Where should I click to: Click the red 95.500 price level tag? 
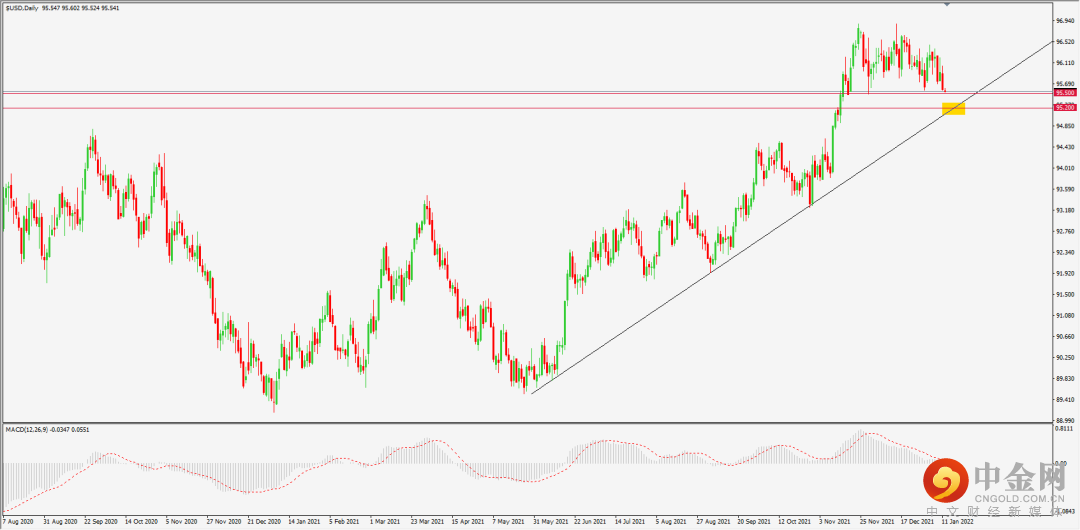(x=1066, y=92)
